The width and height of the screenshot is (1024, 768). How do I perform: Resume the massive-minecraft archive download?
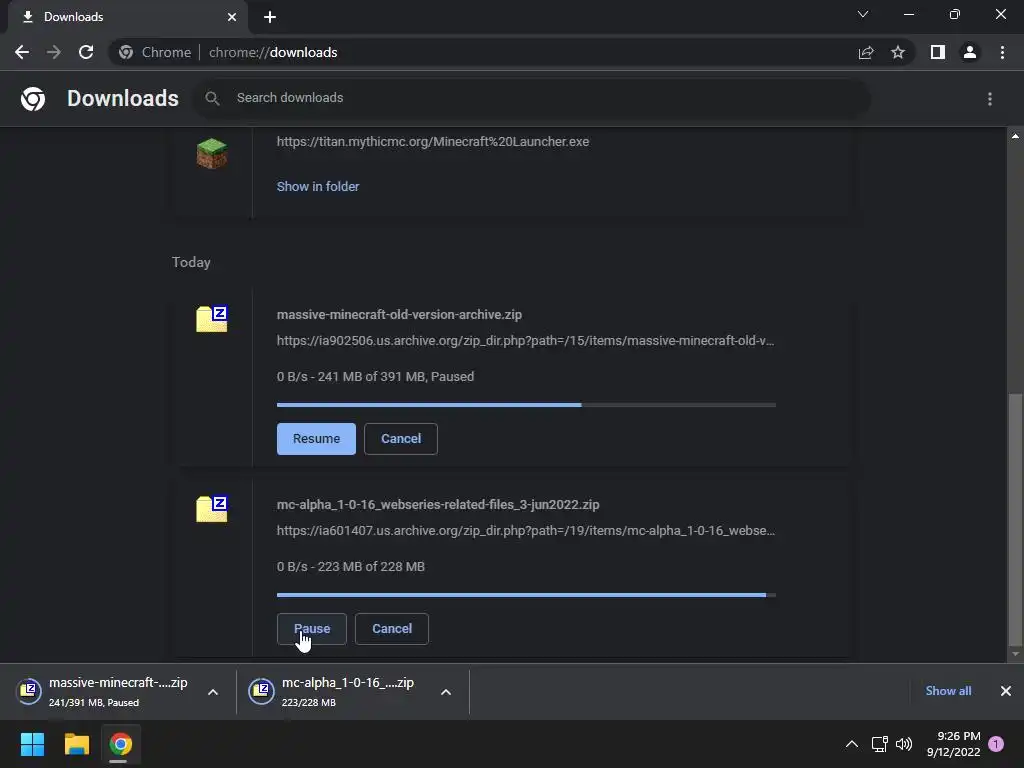(316, 439)
